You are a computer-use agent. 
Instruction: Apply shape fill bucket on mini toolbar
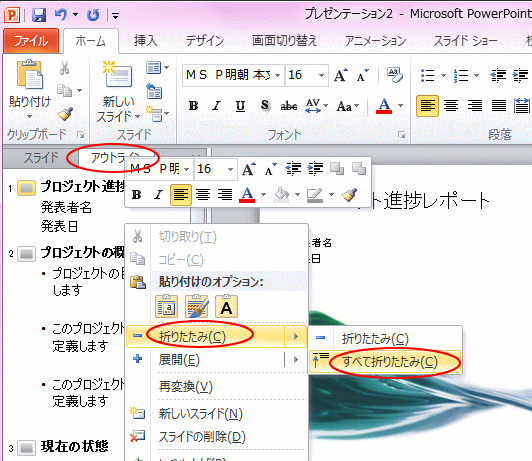point(282,195)
